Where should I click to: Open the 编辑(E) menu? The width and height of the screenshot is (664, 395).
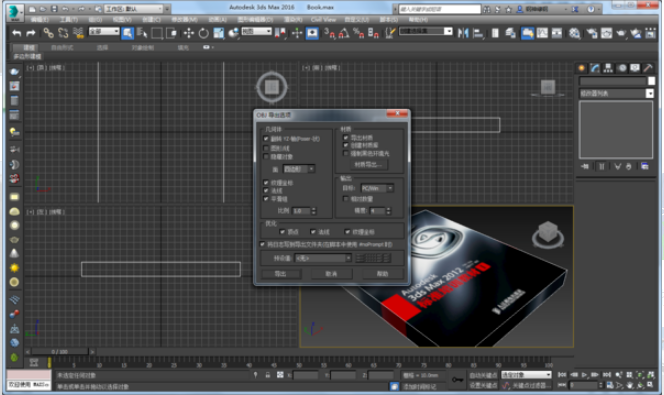click(x=39, y=20)
